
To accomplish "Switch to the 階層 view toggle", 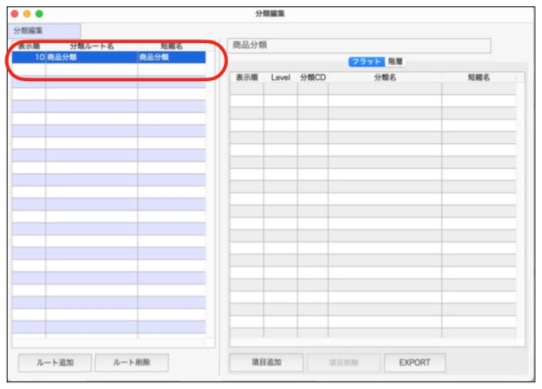I will [x=395, y=62].
